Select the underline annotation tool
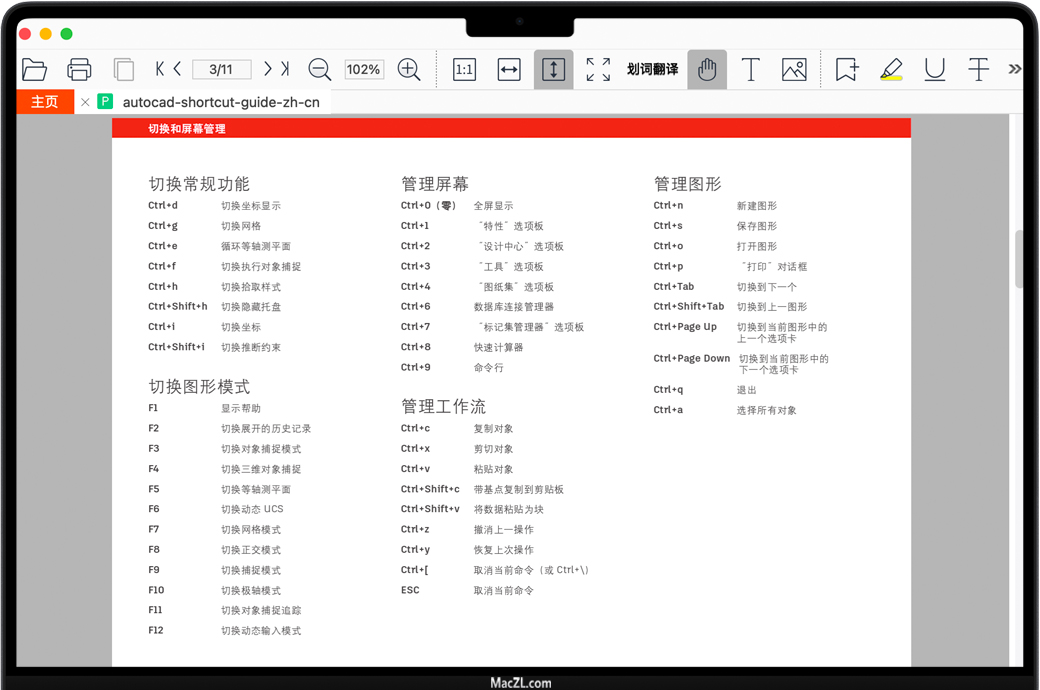 point(935,69)
